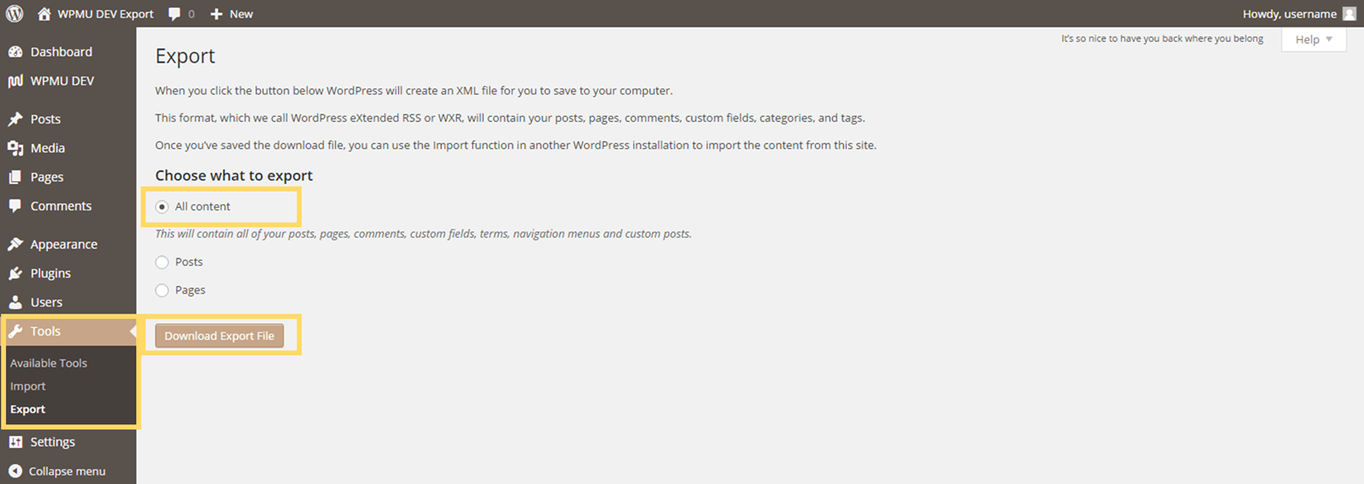1364x484 pixels.
Task: Visit the WPMU DEV Export site link
Action: pos(105,14)
